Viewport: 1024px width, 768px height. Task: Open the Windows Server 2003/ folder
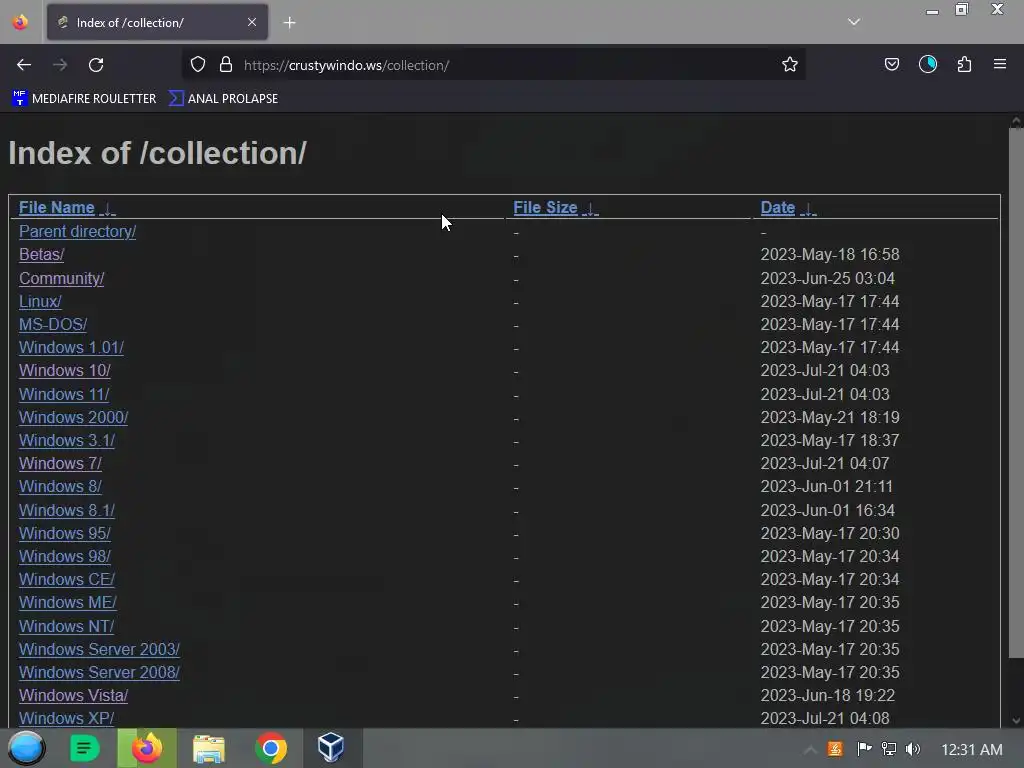(99, 650)
